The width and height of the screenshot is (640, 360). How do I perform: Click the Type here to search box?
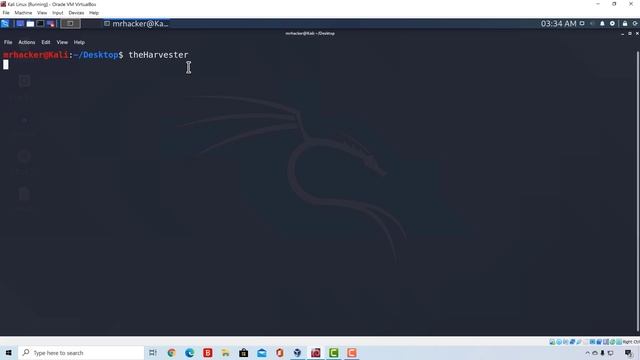point(81,353)
